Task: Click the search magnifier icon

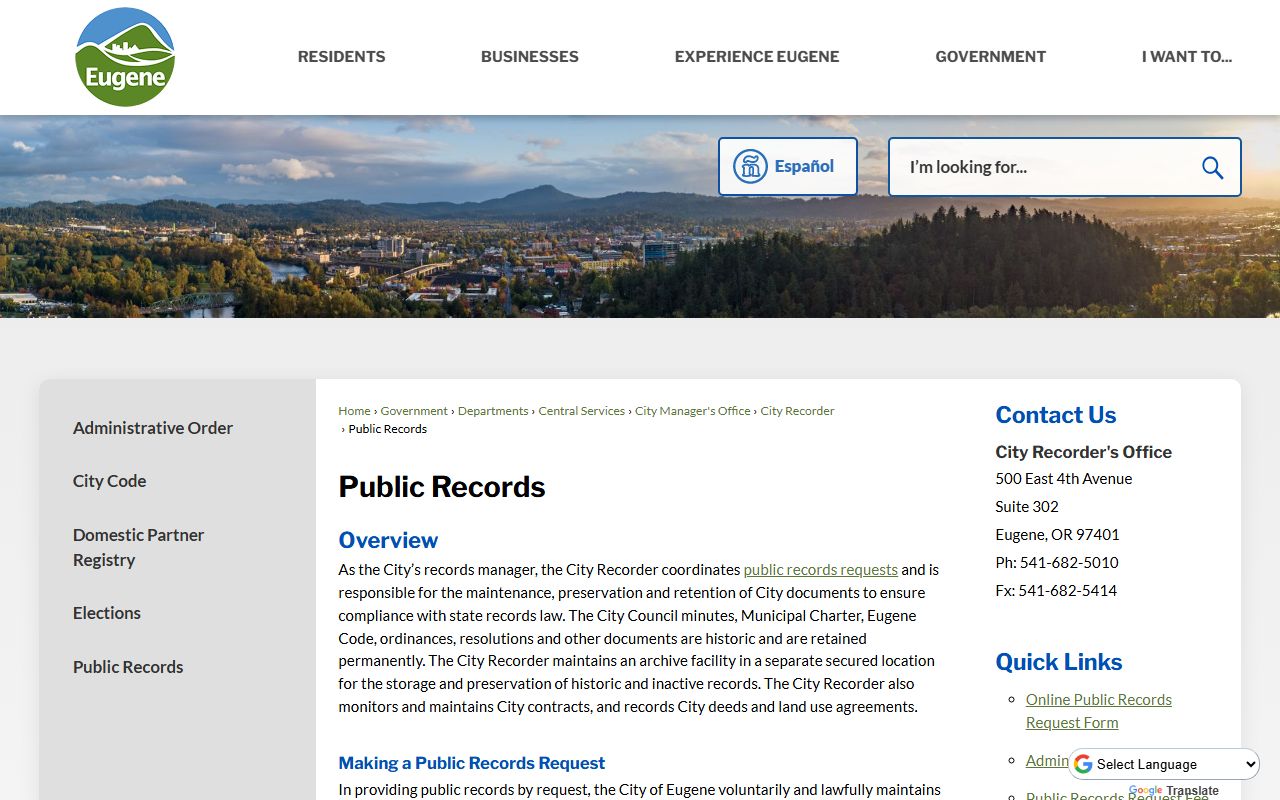Action: (1212, 167)
